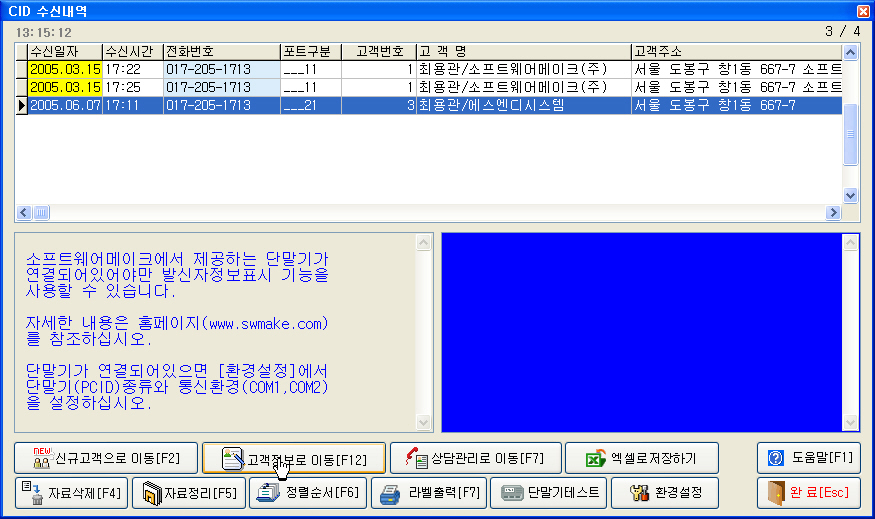Click inside the blue memo panel
Image resolution: width=875 pixels, height=519 pixels.
coord(642,333)
